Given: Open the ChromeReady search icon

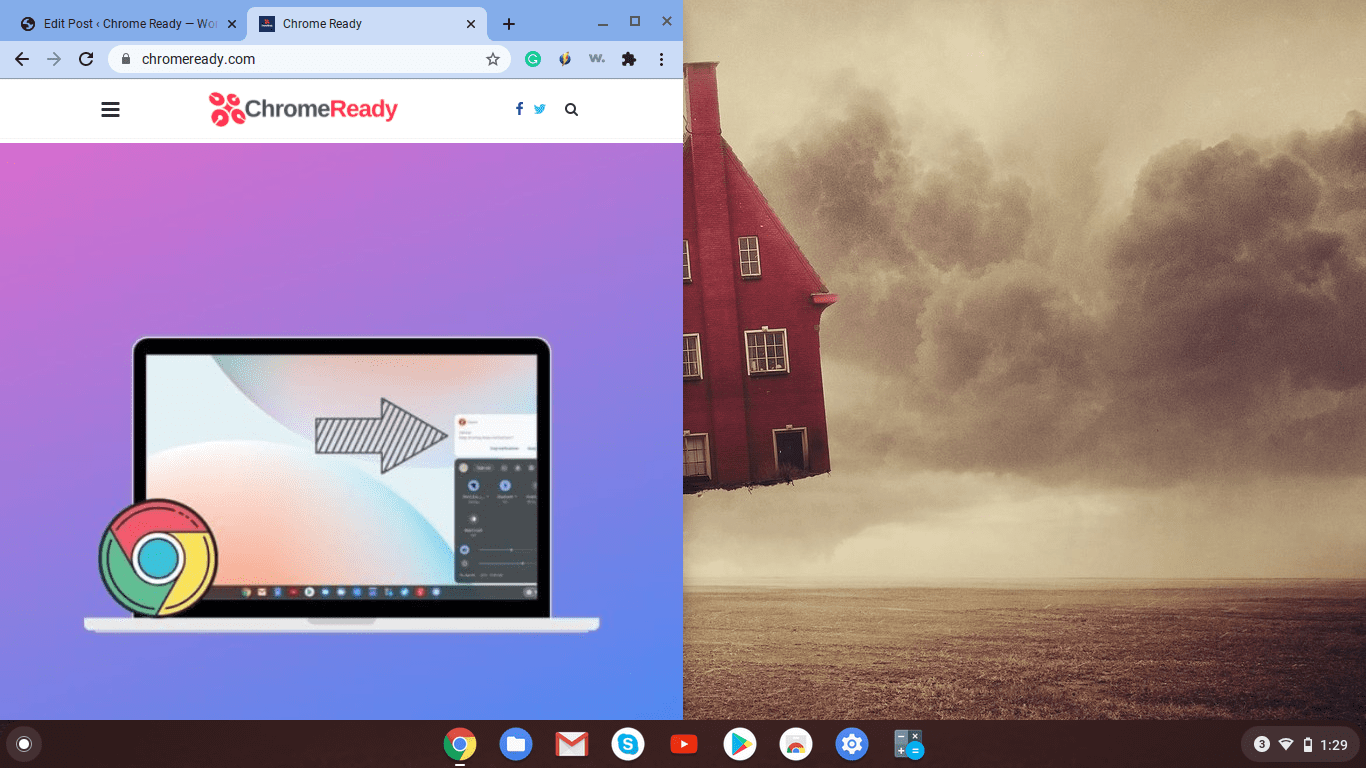Looking at the screenshot, I should pyautogui.click(x=571, y=110).
